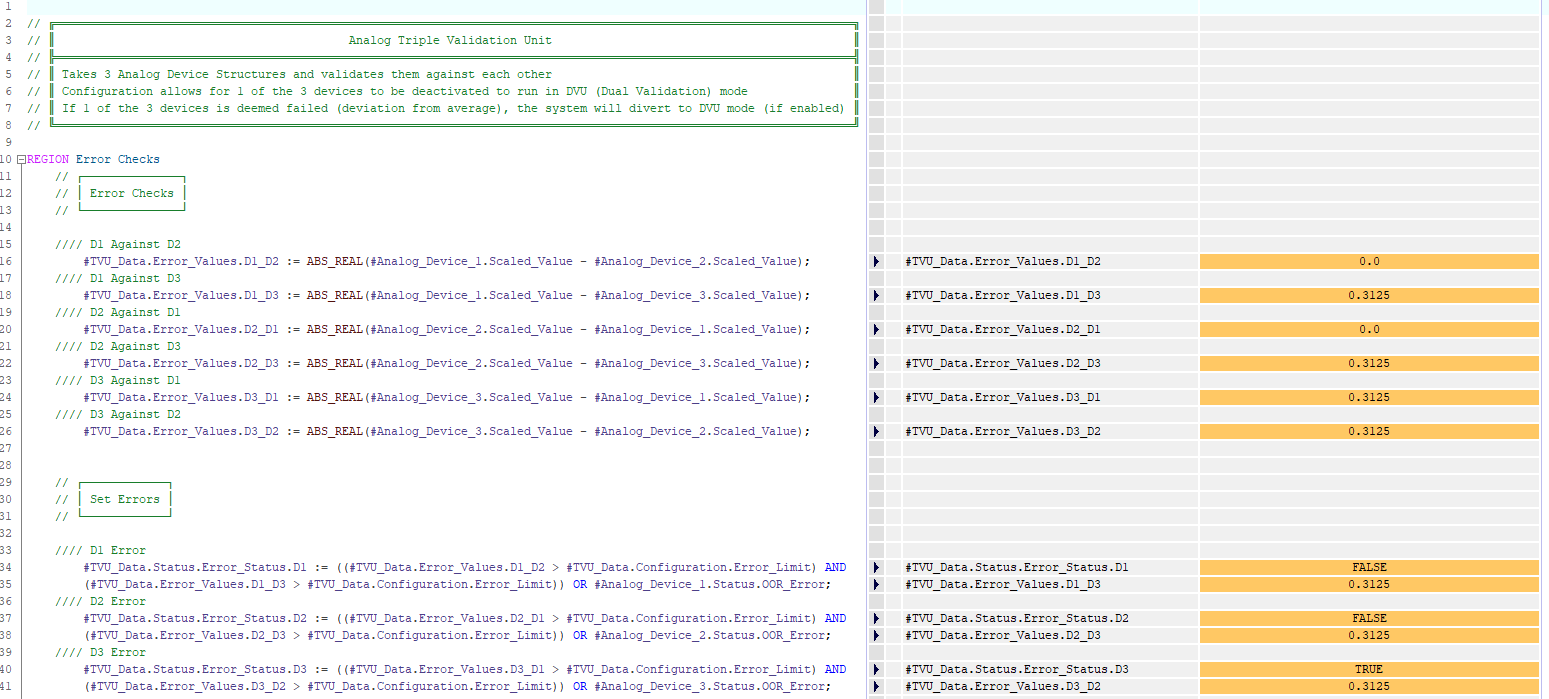
Task: Click the arrow next to Error_Status.D3 watch row
Action: [x=877, y=670]
